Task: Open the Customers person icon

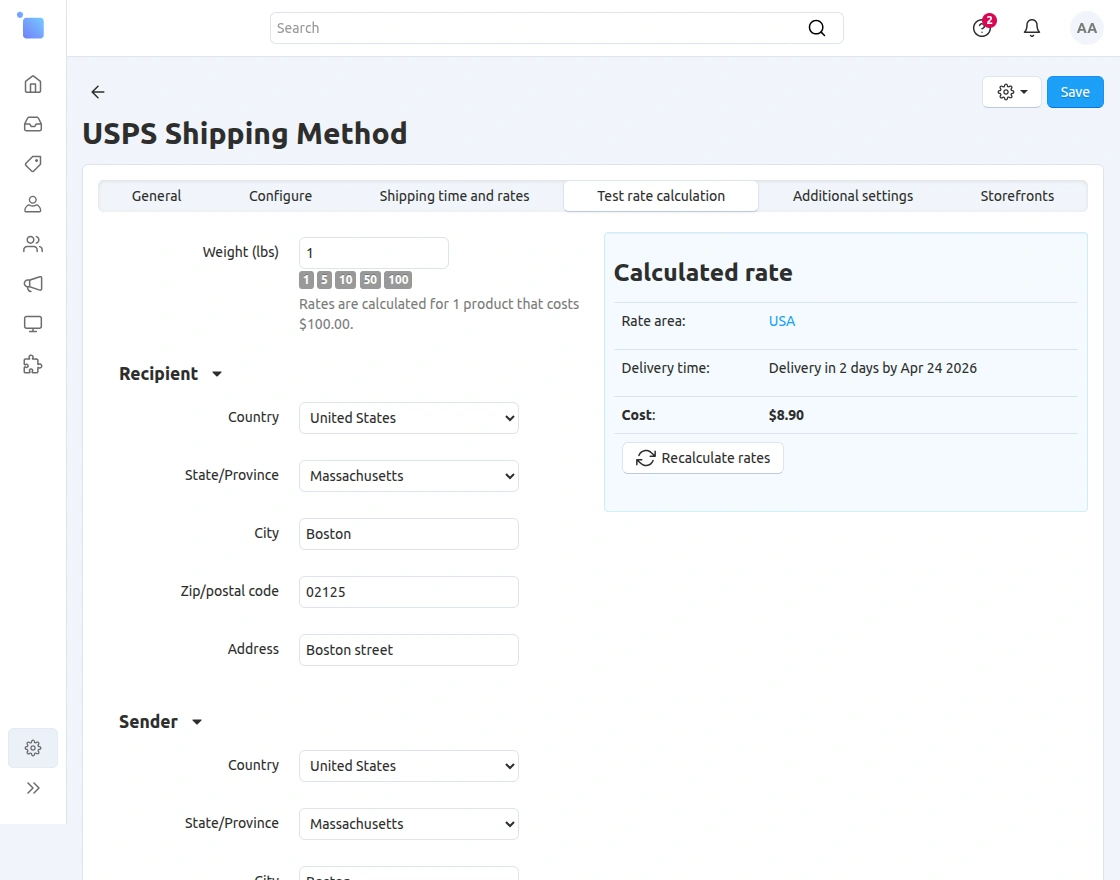Action: 33,204
